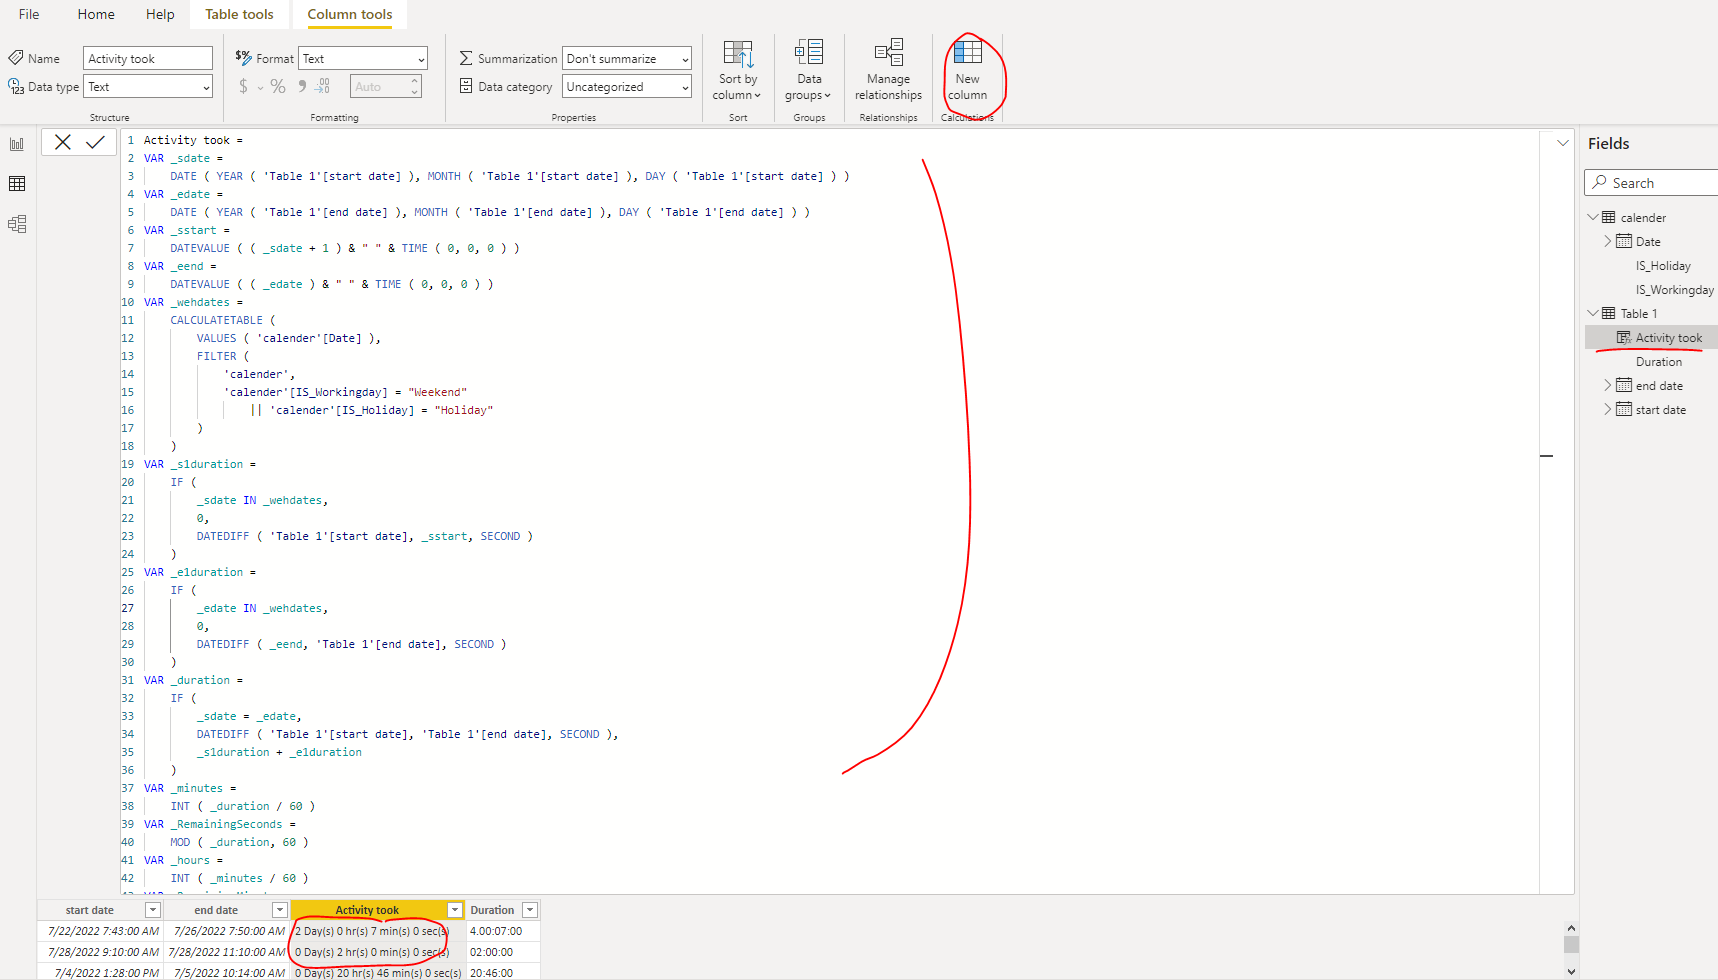Apply percentage format icon
The width and height of the screenshot is (1718, 980).
coord(278,87)
